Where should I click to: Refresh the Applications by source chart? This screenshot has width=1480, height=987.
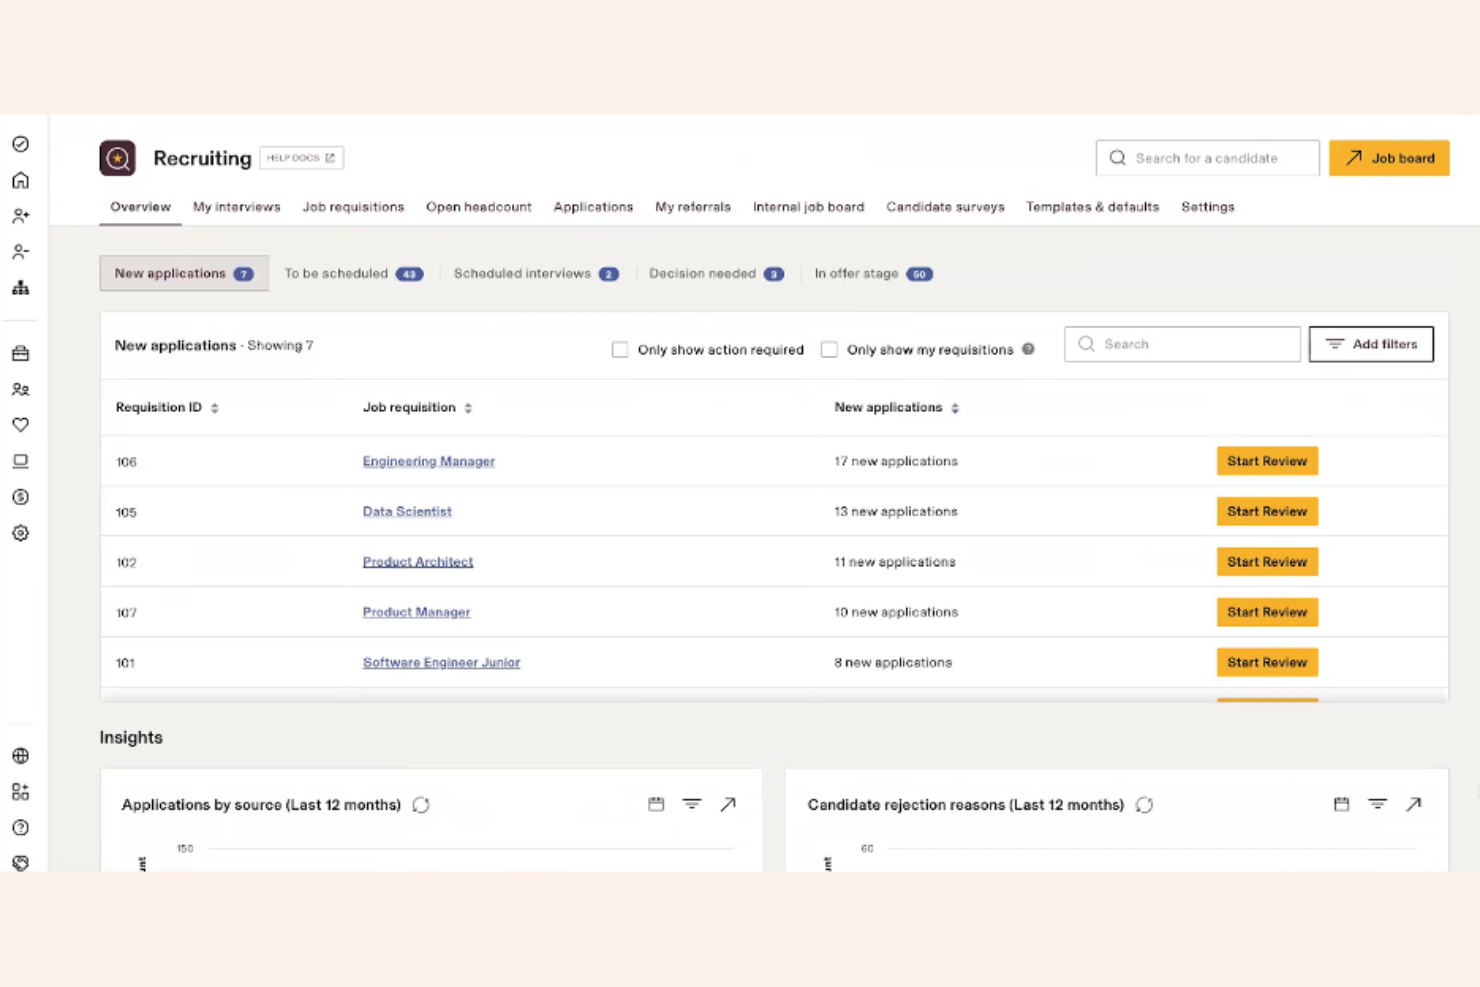[x=421, y=804]
